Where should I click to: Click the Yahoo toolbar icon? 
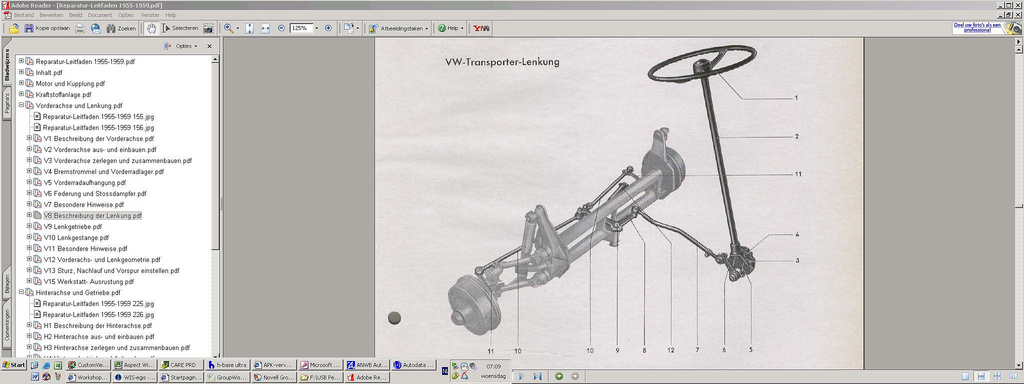click(x=482, y=28)
